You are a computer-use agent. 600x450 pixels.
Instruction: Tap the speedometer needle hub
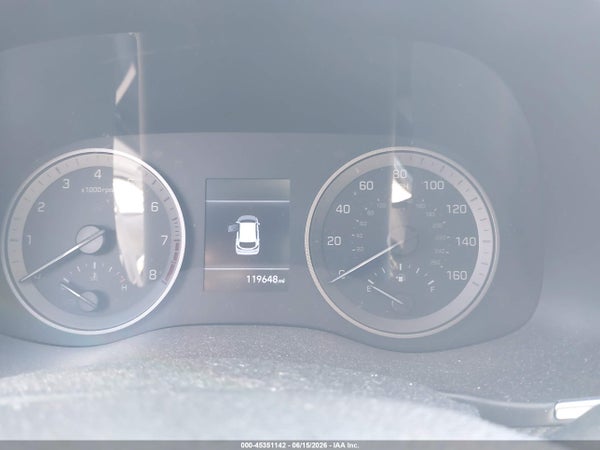pyautogui.click(x=403, y=241)
